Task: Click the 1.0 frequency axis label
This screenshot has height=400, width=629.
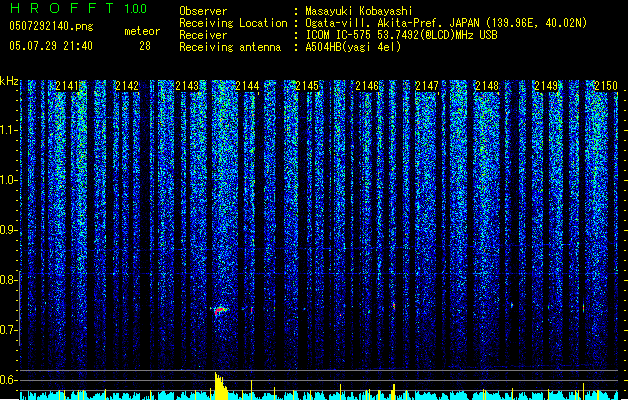Action: click(x=8, y=180)
